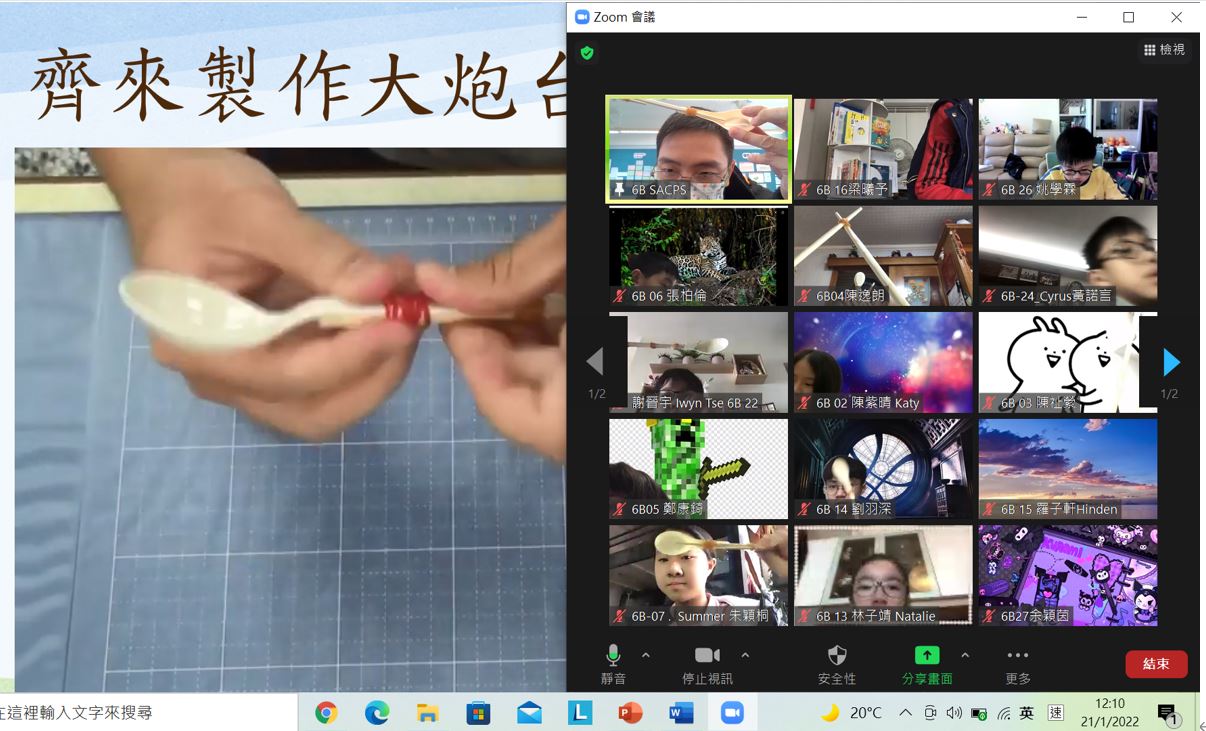Open the More options ellipsis
This screenshot has width=1206, height=731.
point(1017,656)
